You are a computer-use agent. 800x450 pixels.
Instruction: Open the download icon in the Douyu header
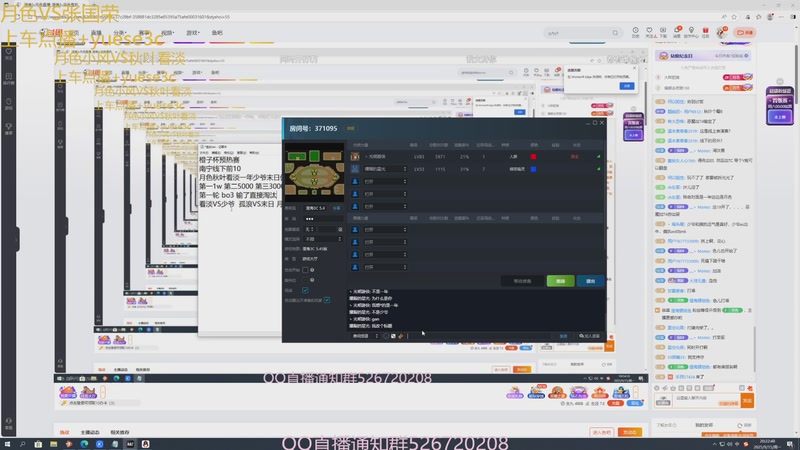click(x=663, y=32)
